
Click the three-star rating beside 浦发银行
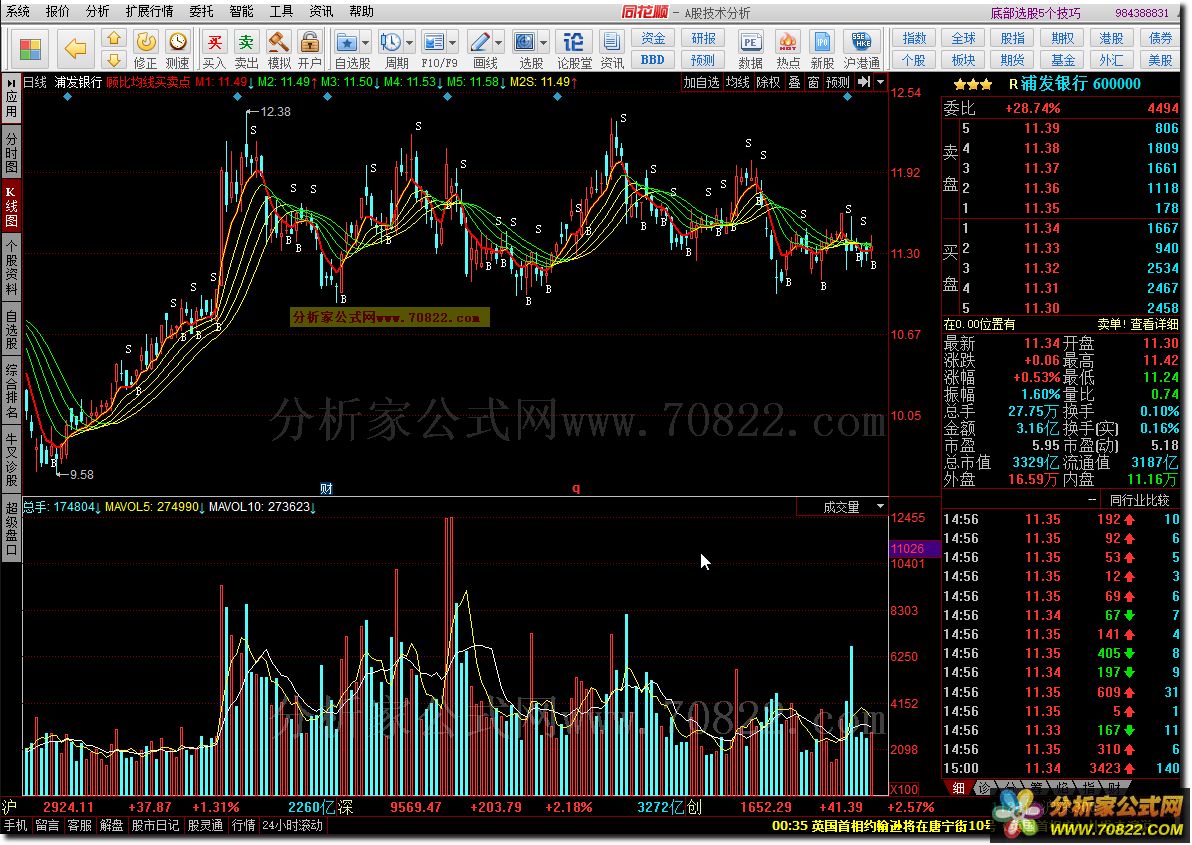(x=972, y=84)
